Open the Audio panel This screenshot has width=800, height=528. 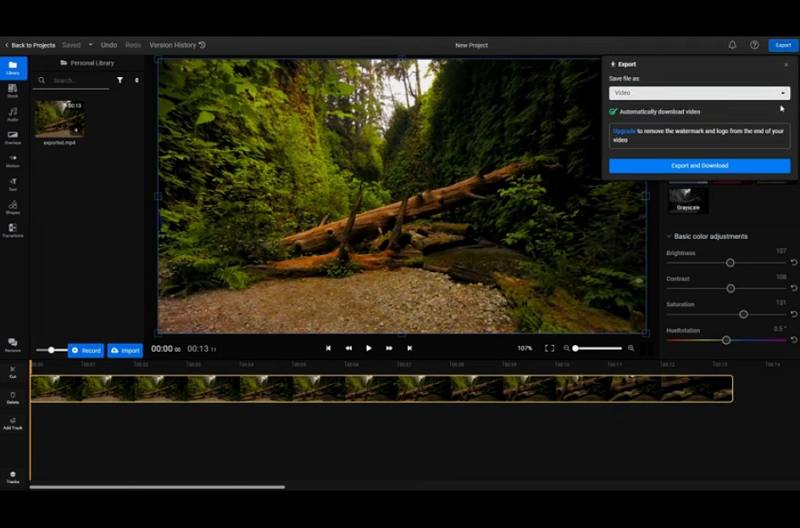(13, 114)
